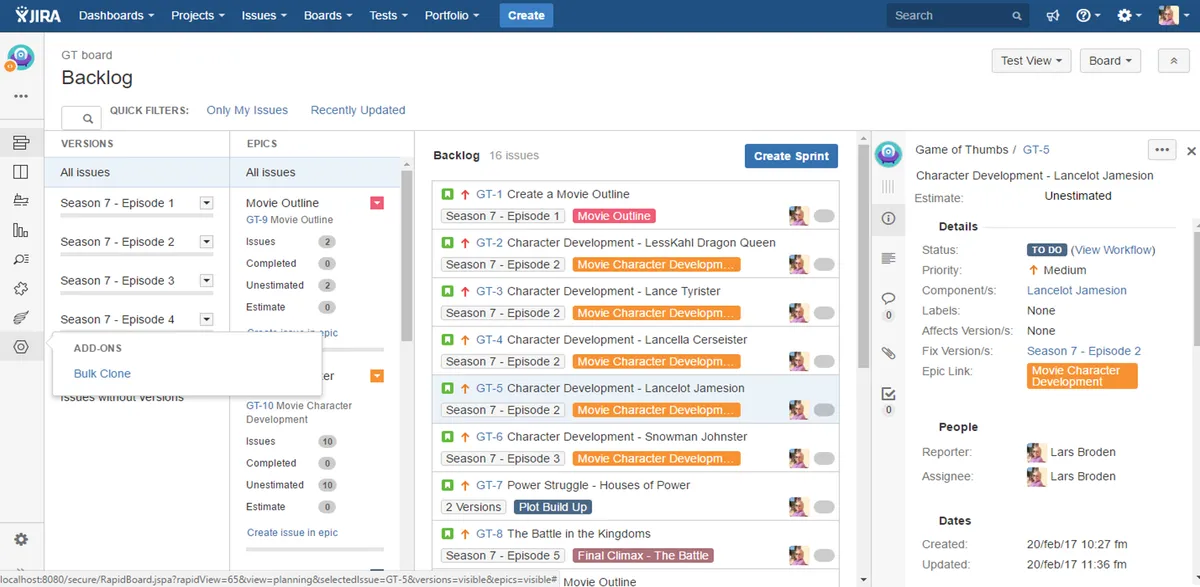Open the Dashboards menu

[116, 16]
